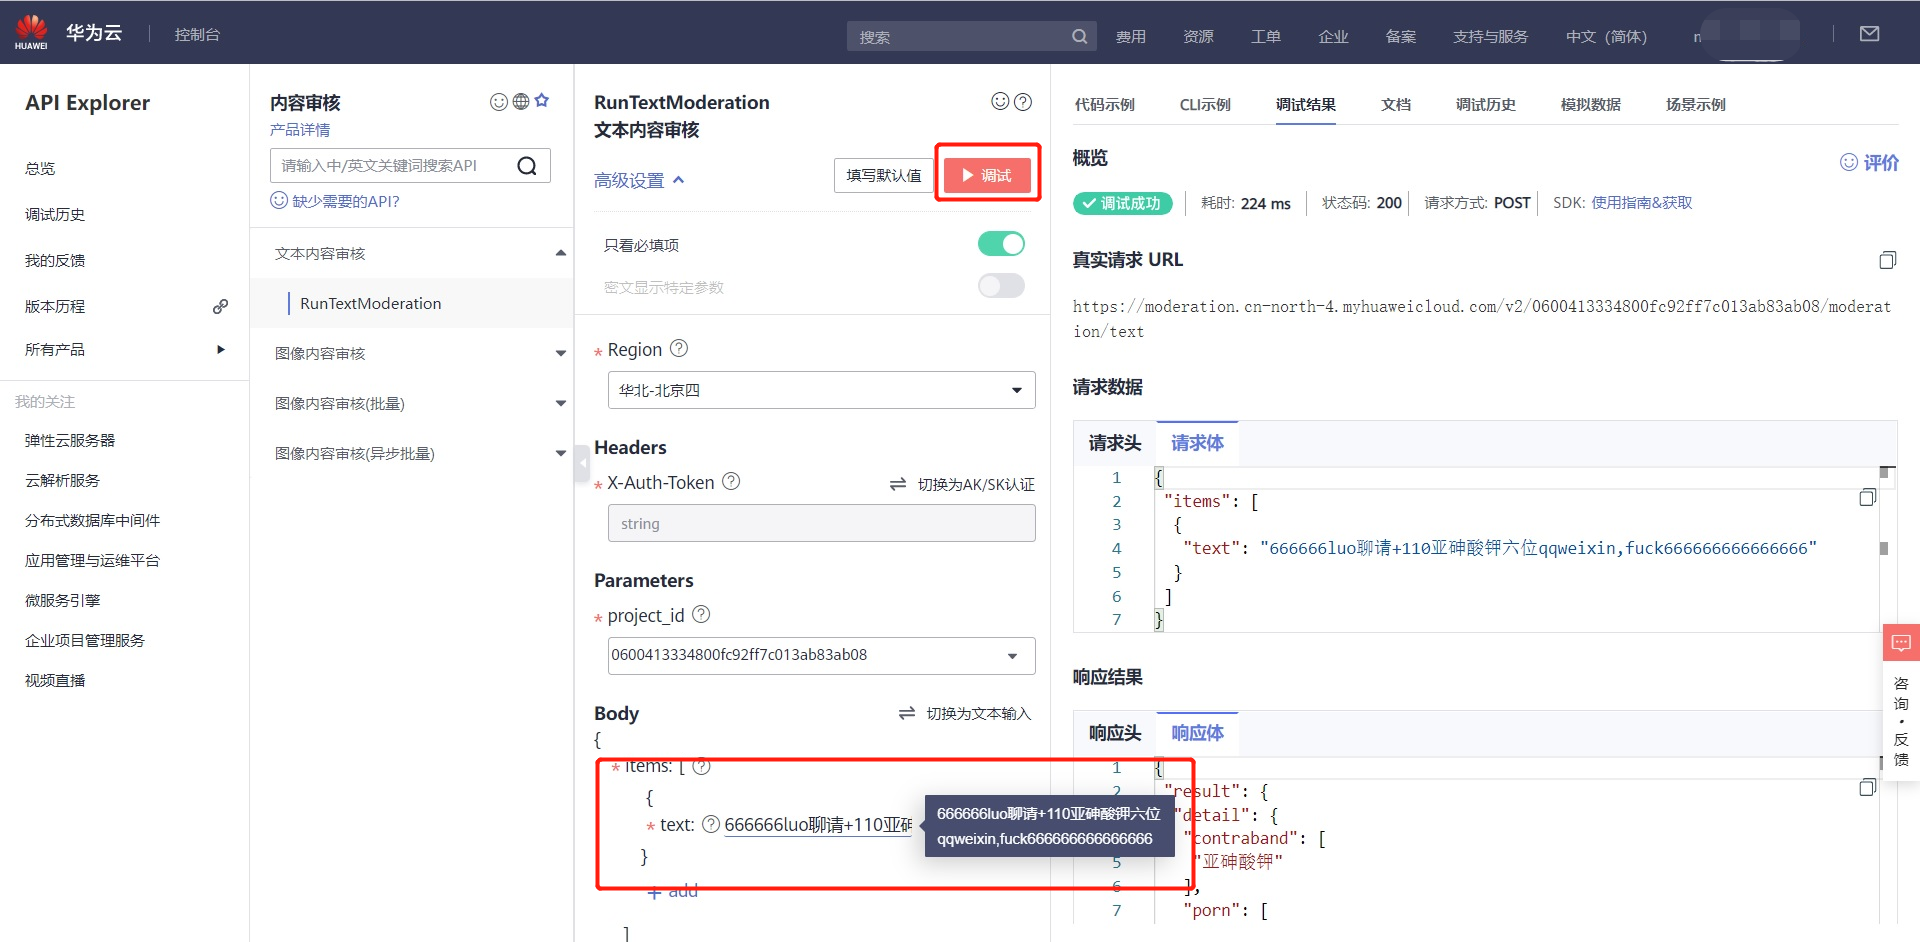
Task: Switch to the 场景示例 tab
Action: (x=1695, y=105)
